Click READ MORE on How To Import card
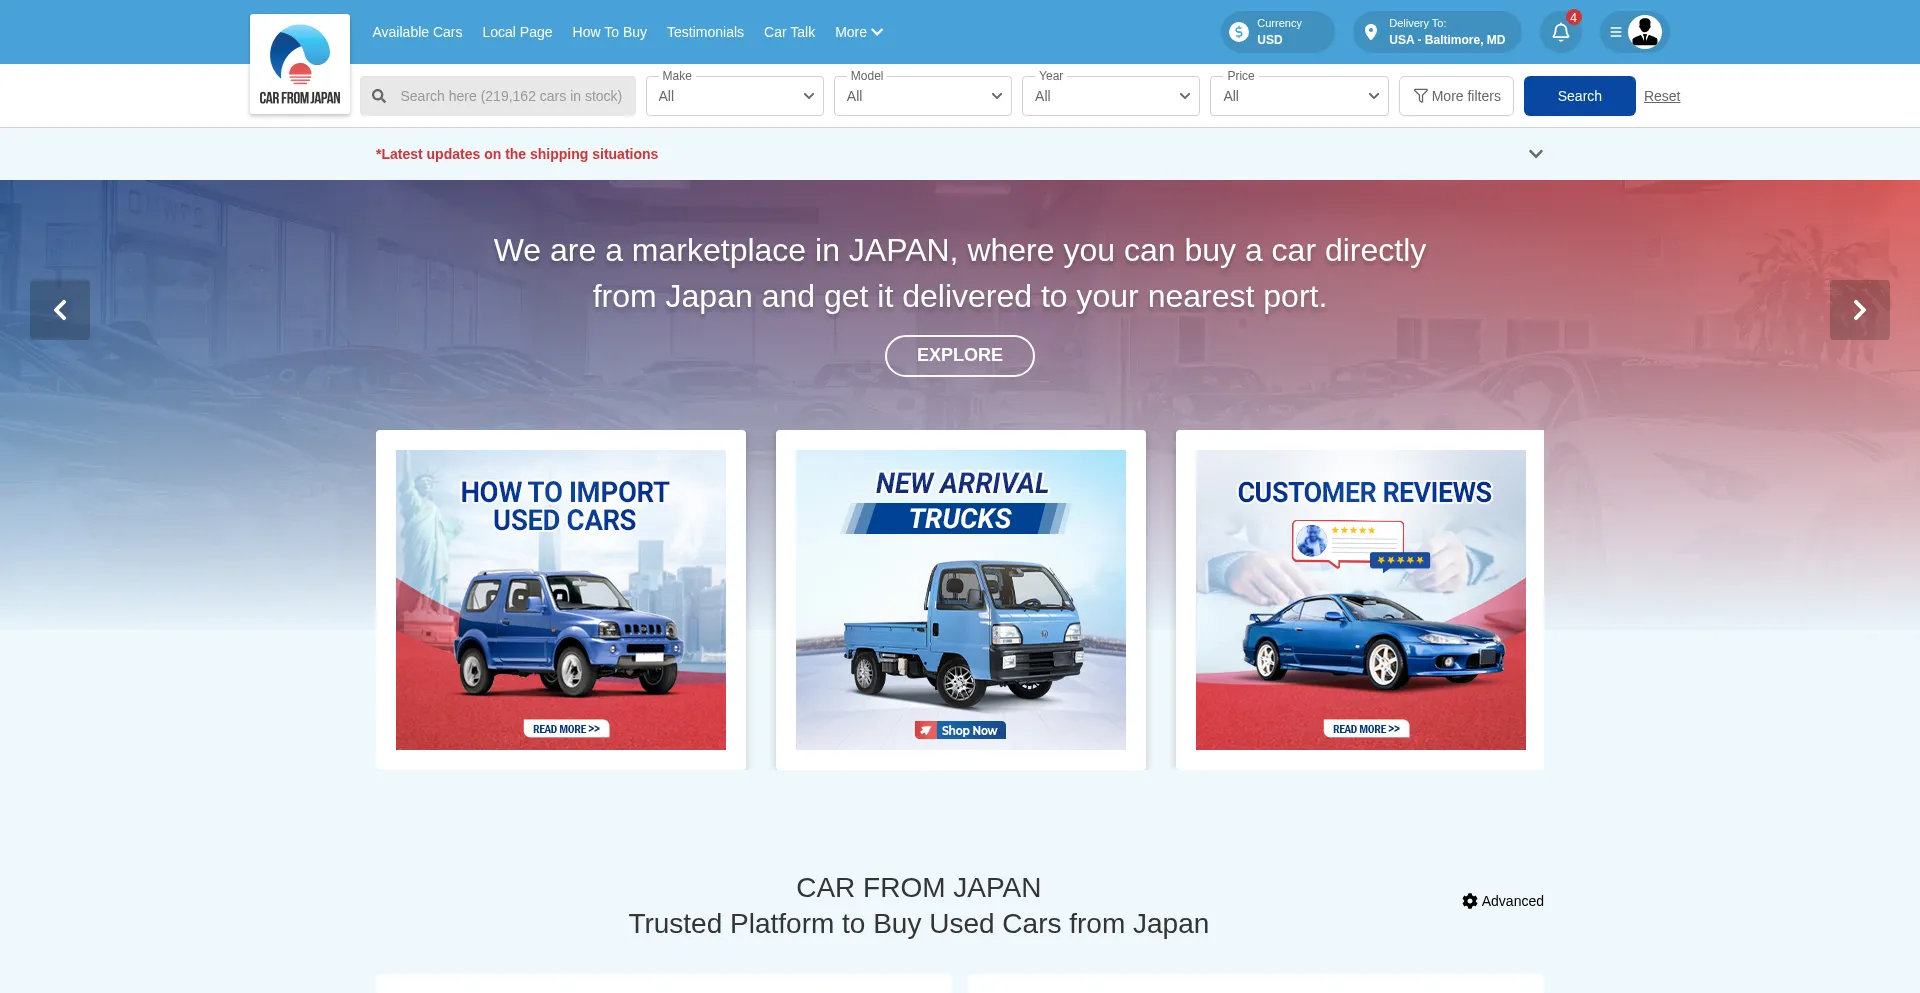1920x993 pixels. [x=566, y=729]
